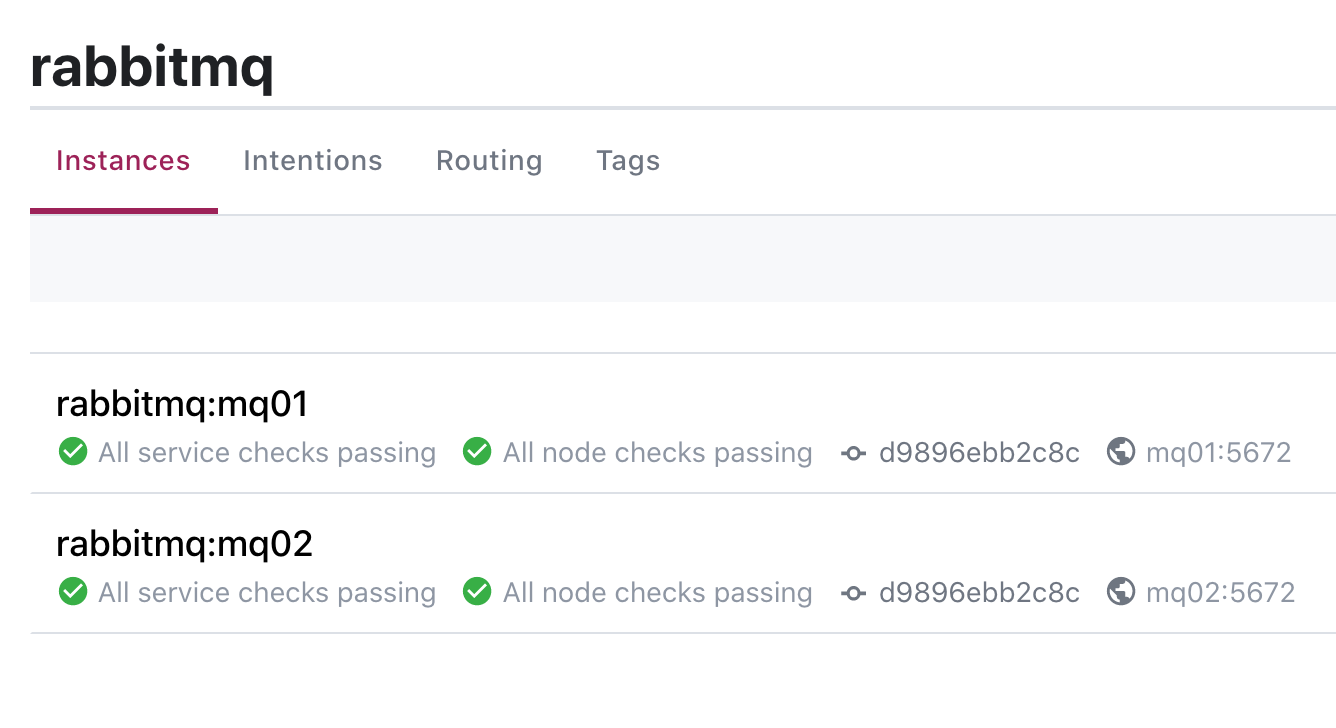This screenshot has width=1336, height=728.
Task: Open the Tags tab
Action: tap(628, 161)
